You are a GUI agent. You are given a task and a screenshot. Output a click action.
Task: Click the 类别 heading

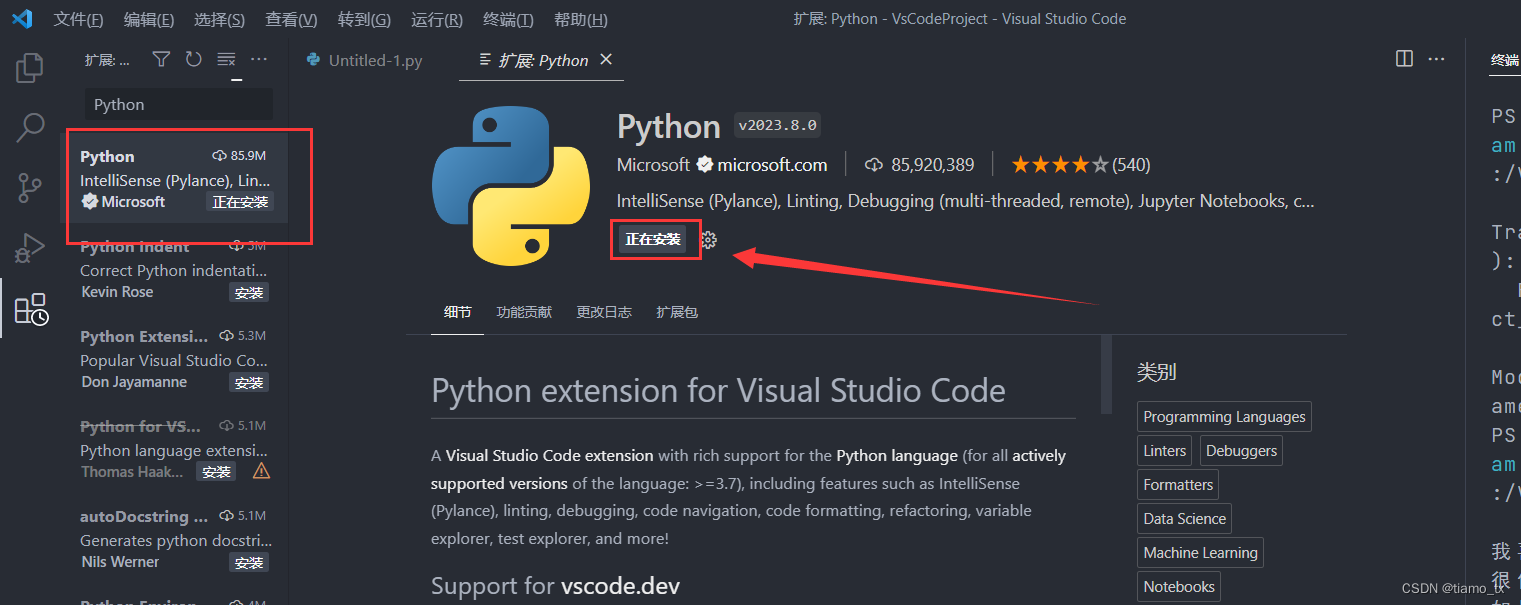tap(1157, 373)
